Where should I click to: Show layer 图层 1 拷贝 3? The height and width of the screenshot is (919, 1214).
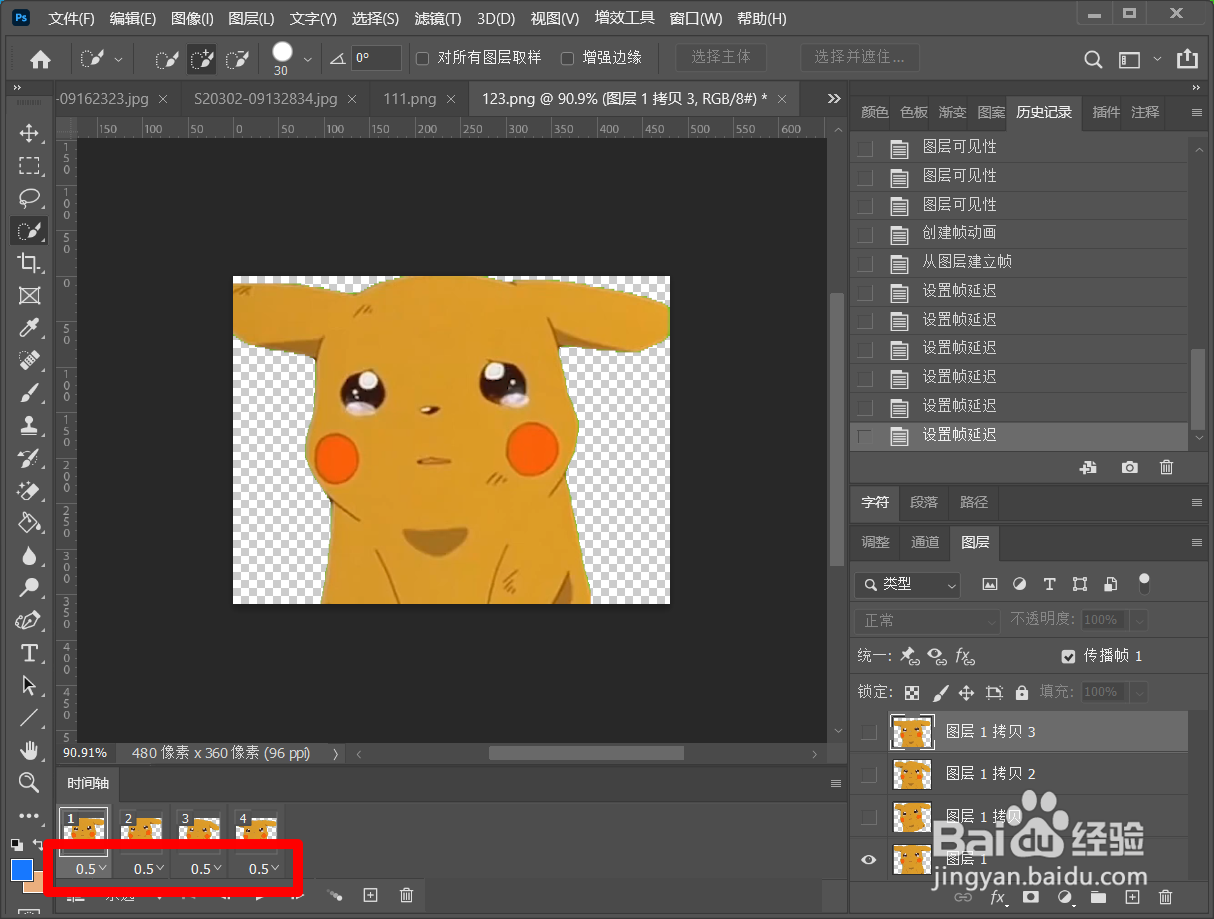pyautogui.click(x=868, y=732)
